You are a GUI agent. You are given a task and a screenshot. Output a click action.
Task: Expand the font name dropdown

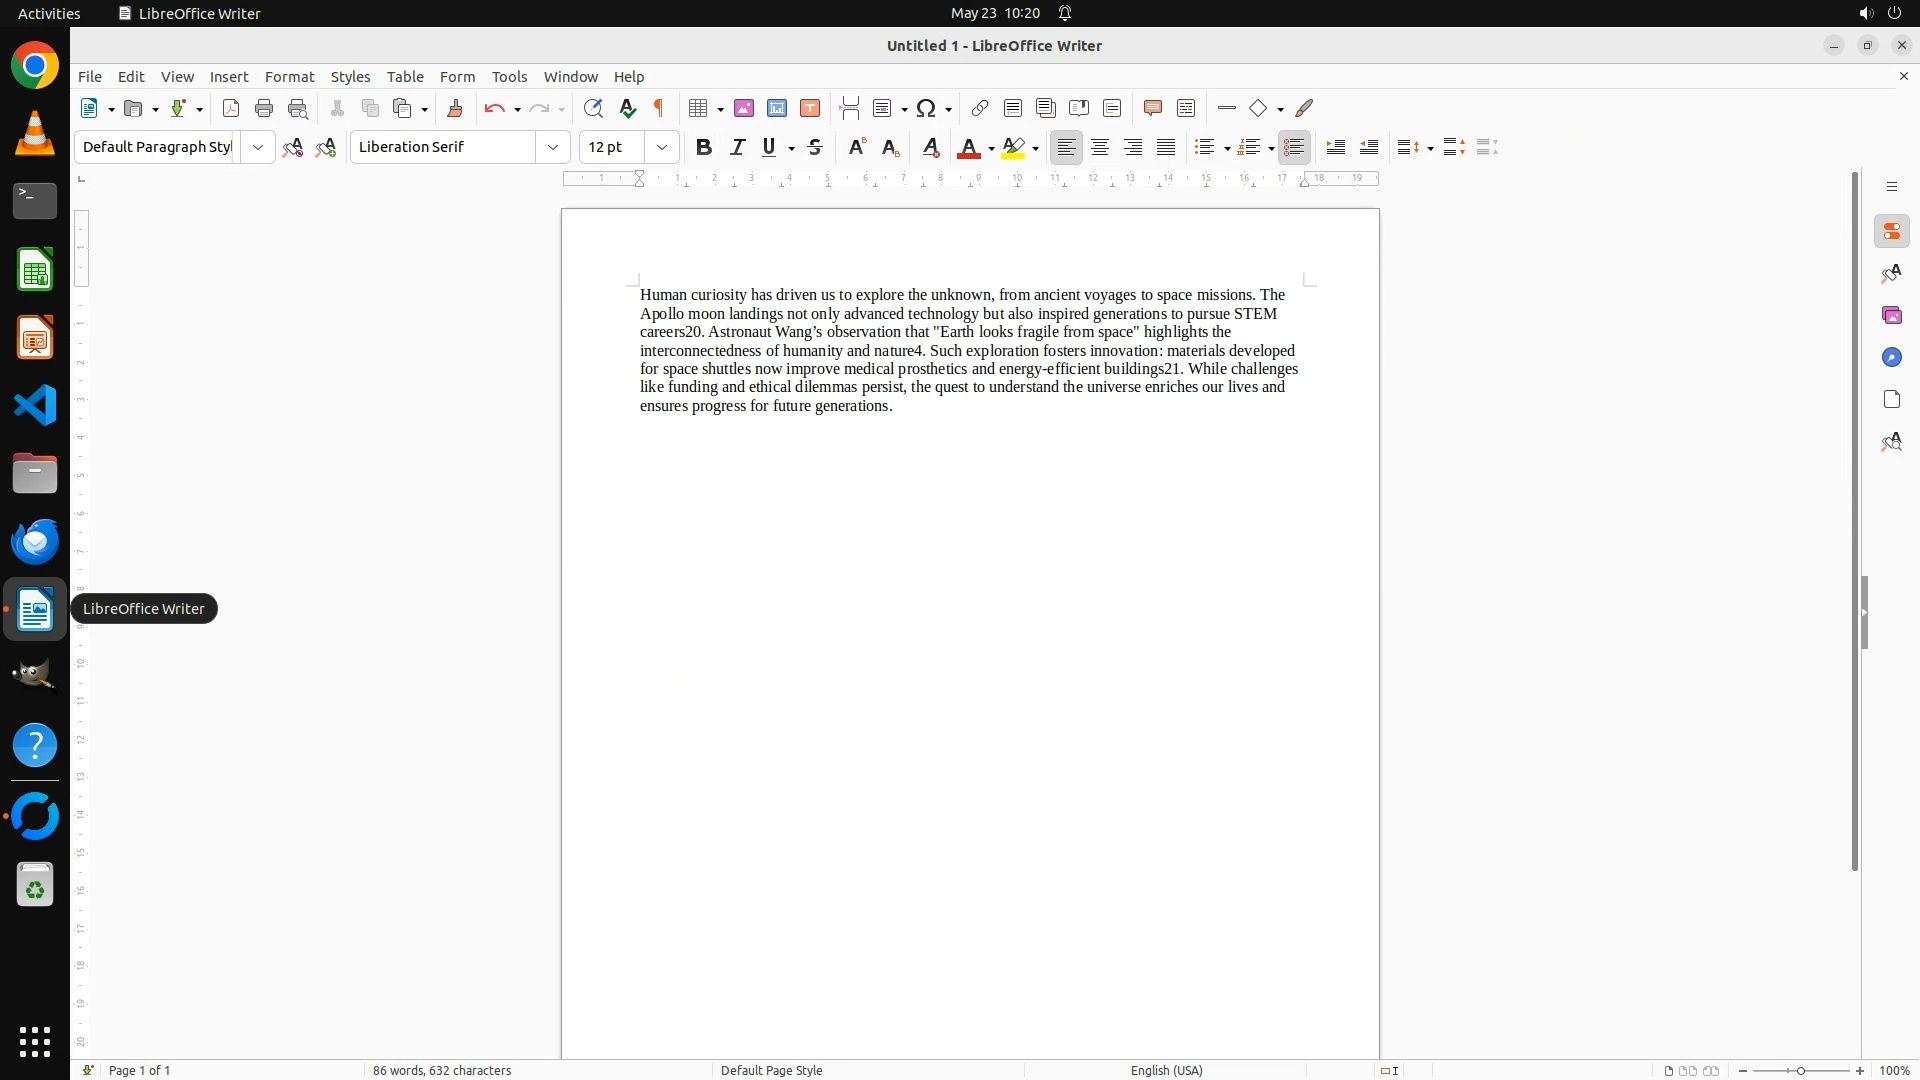click(x=553, y=147)
